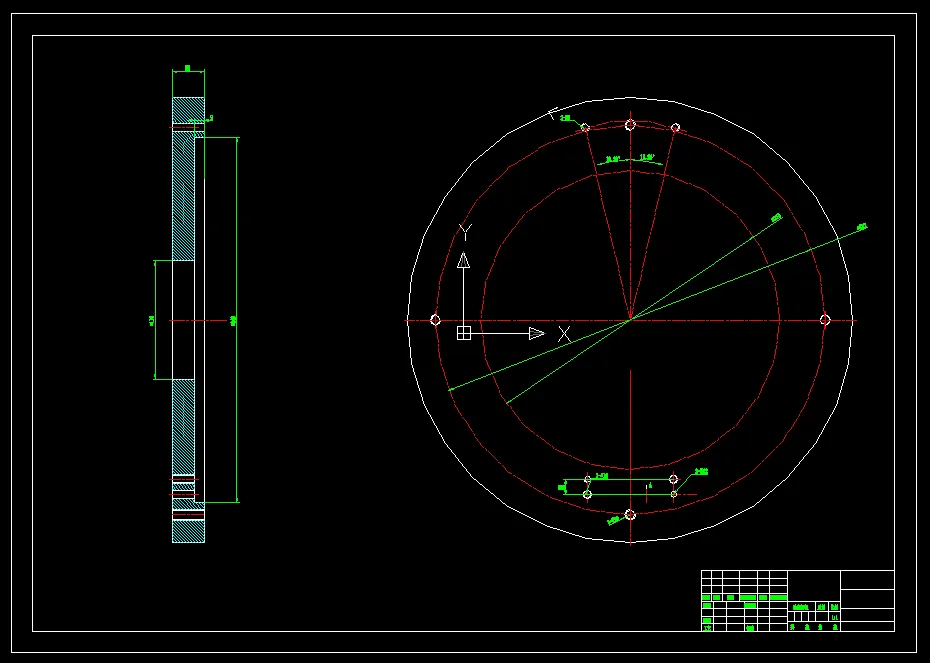Select the width dimension atop the section view
The width and height of the screenshot is (930, 663).
[x=188, y=68]
